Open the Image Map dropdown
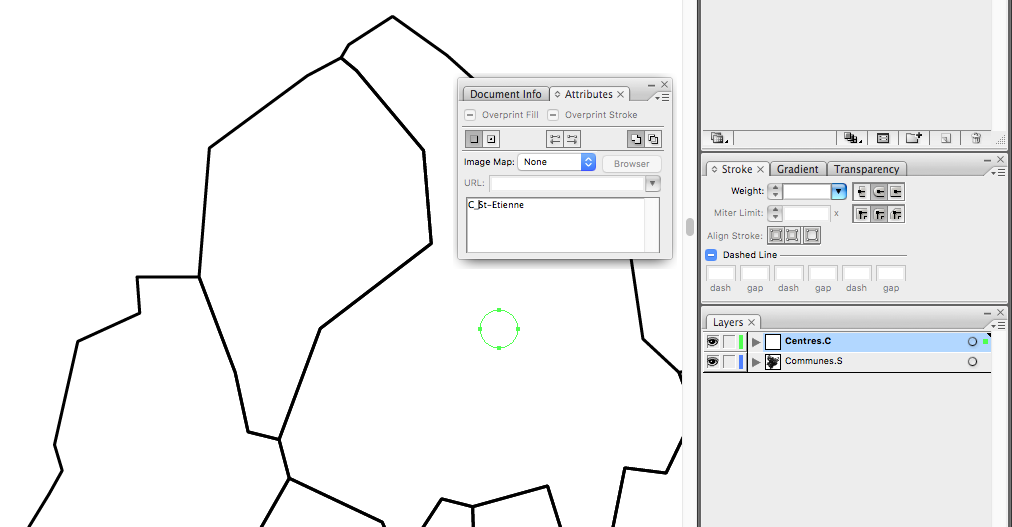Viewport: 1012px width, 527px height. 557,162
